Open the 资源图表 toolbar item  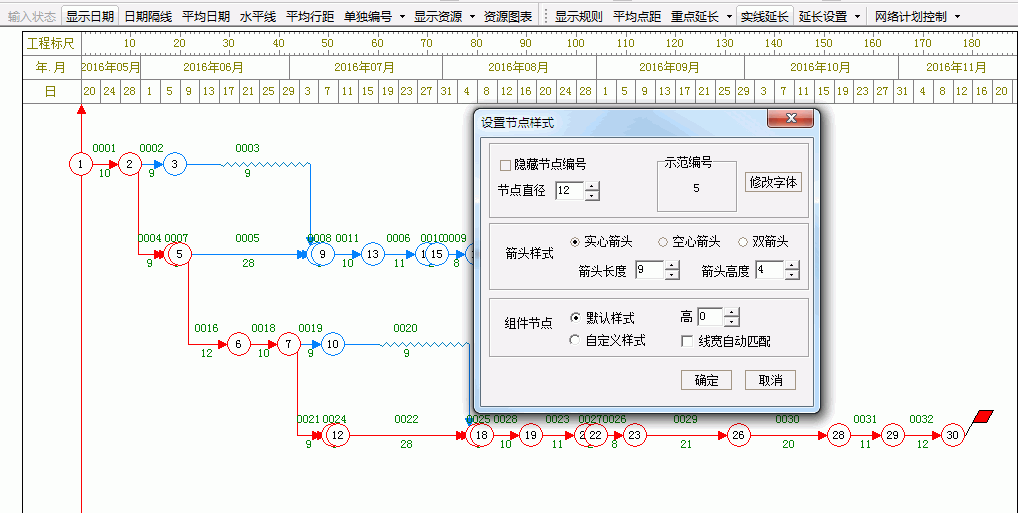[x=508, y=16]
